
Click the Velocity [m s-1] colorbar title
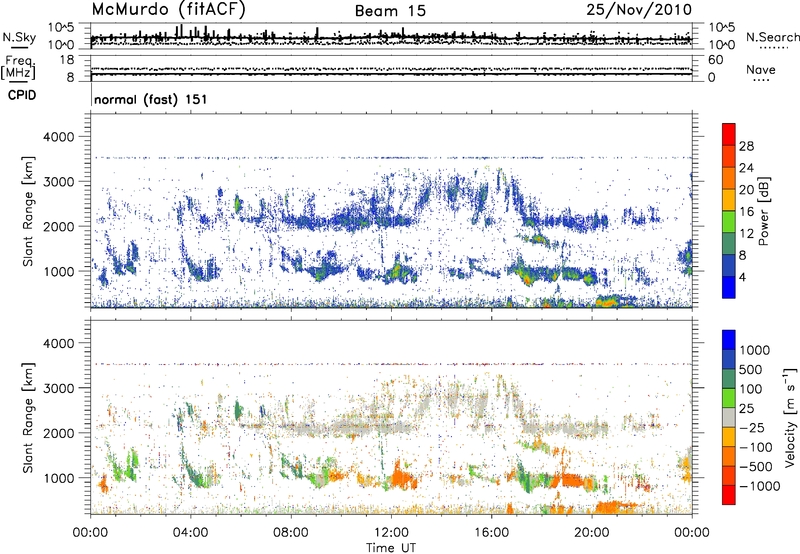point(790,417)
